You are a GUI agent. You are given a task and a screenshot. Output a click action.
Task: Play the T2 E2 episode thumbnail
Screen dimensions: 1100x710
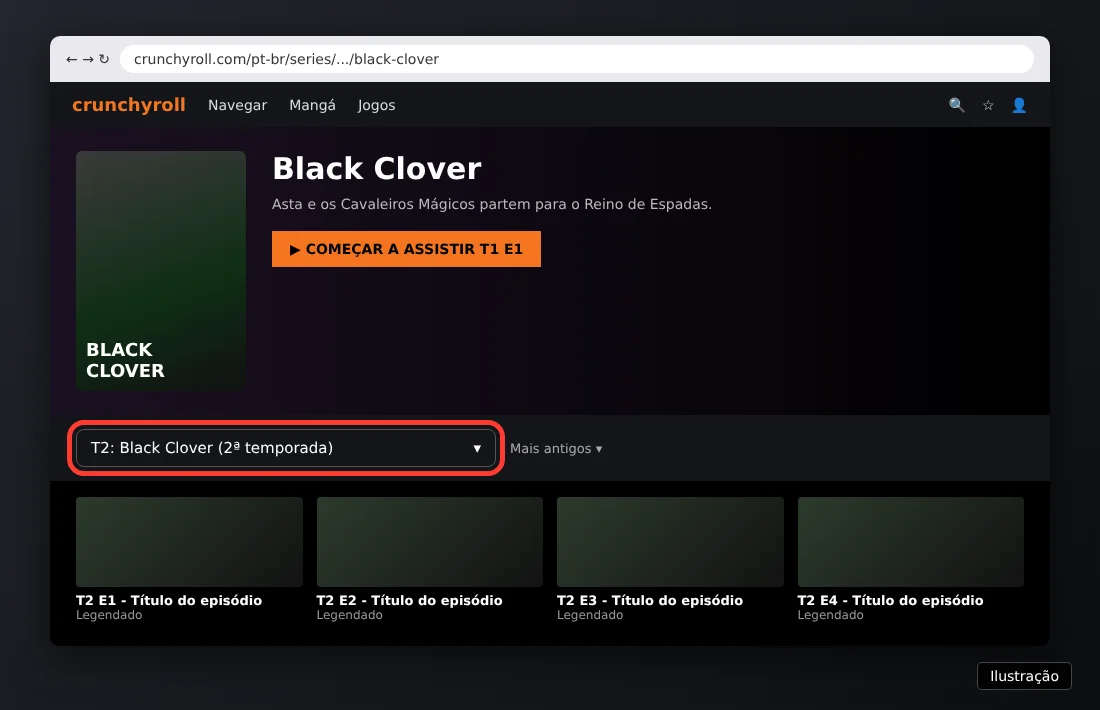click(x=429, y=542)
